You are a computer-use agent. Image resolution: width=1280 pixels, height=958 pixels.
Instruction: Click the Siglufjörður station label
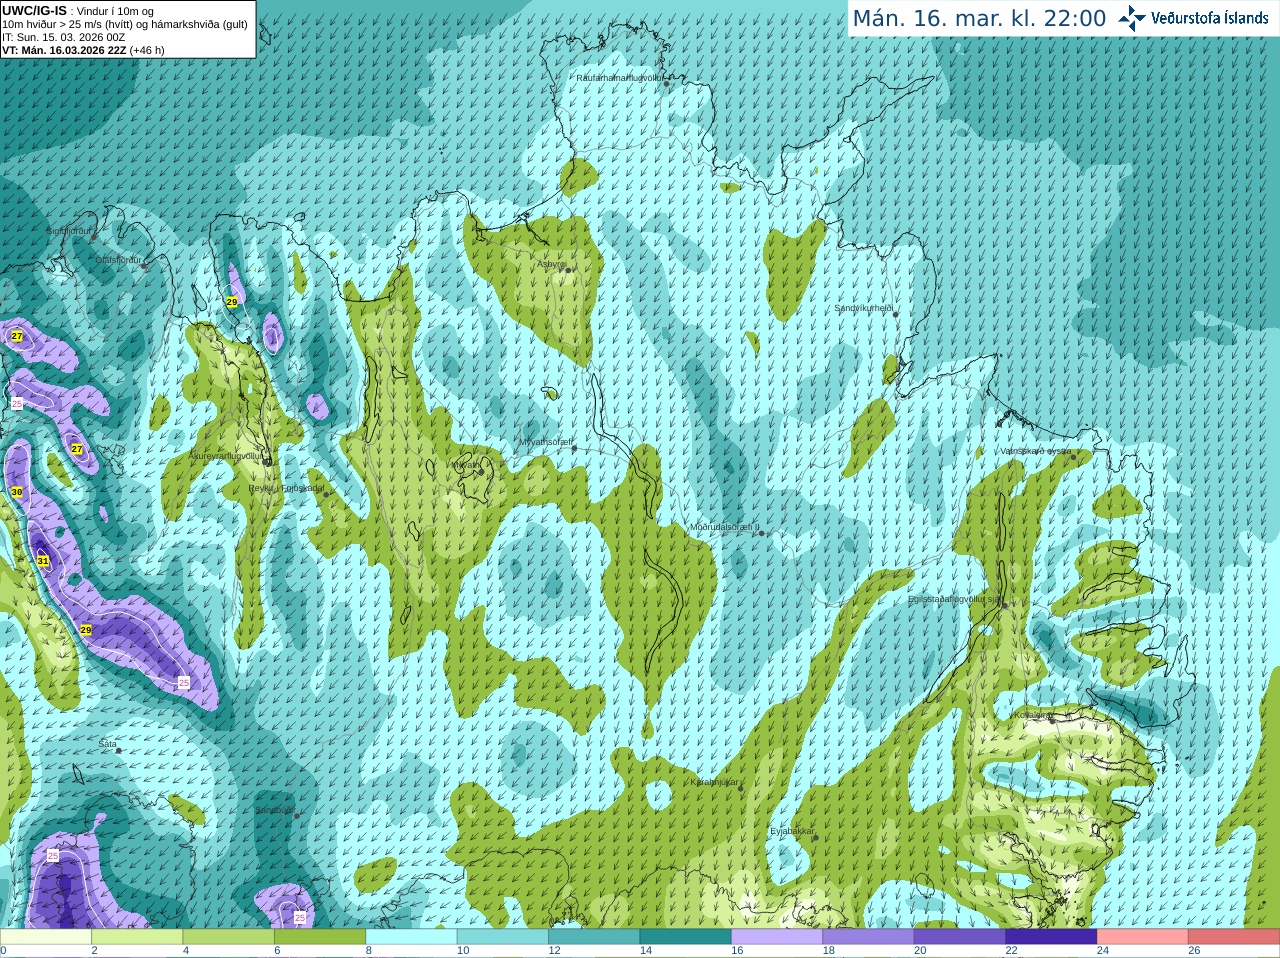tap(69, 231)
